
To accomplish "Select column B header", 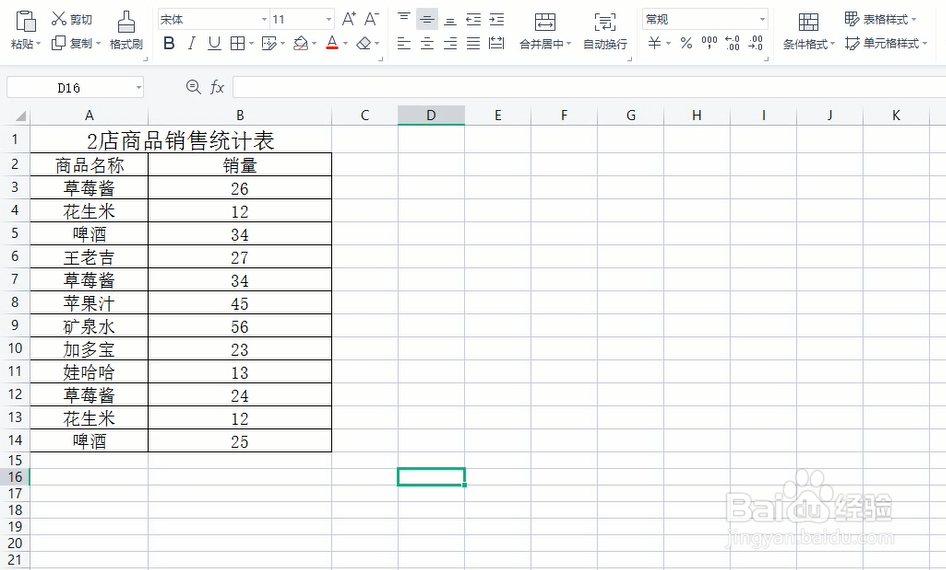I will 240,115.
